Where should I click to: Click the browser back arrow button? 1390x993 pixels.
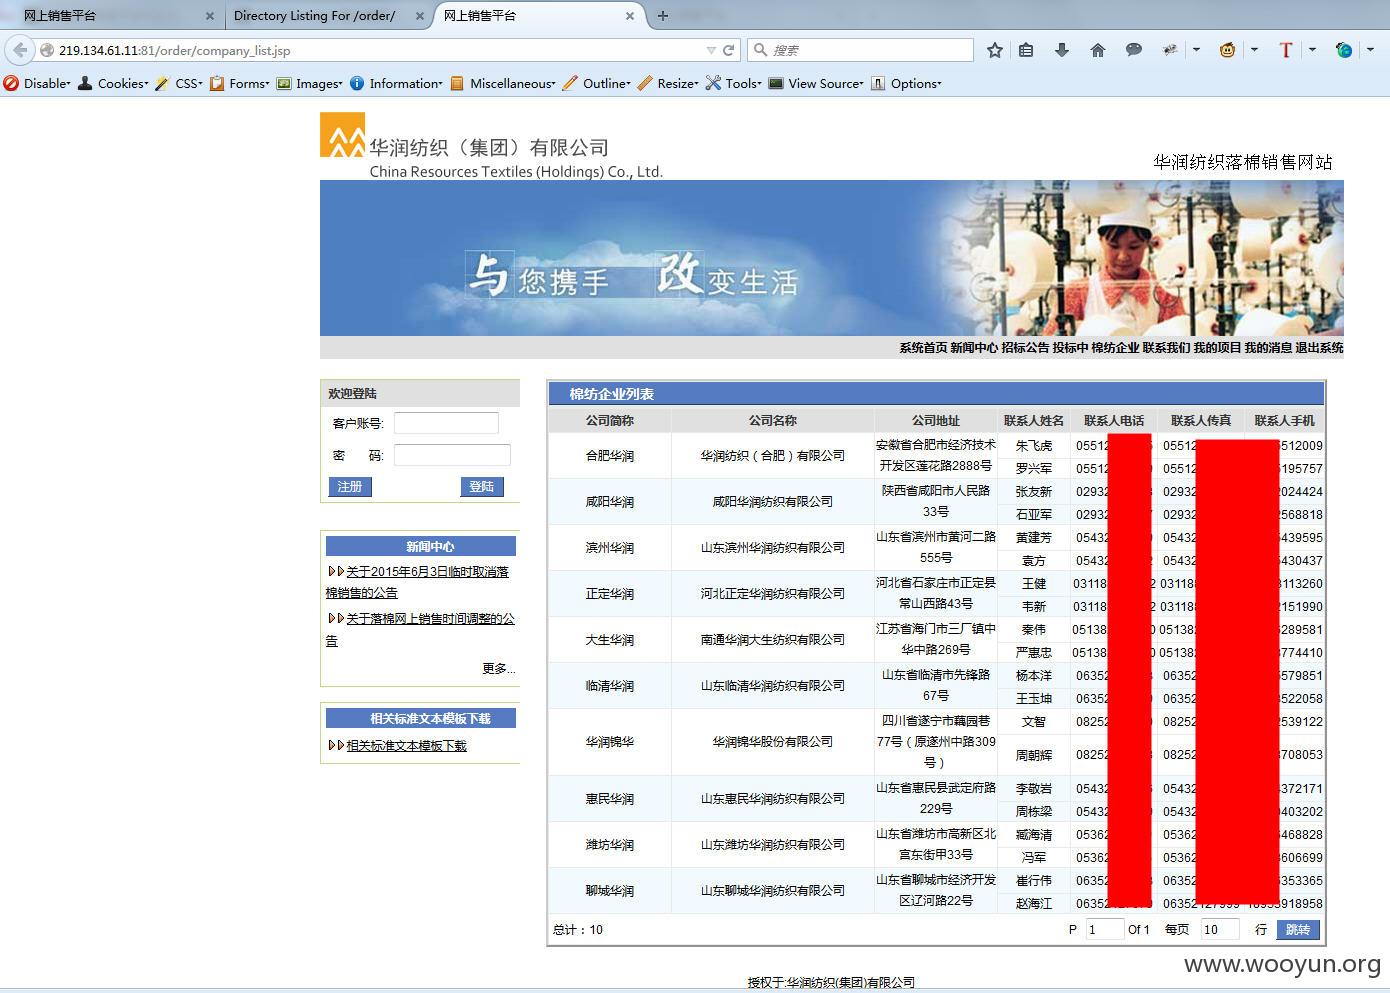coord(20,50)
